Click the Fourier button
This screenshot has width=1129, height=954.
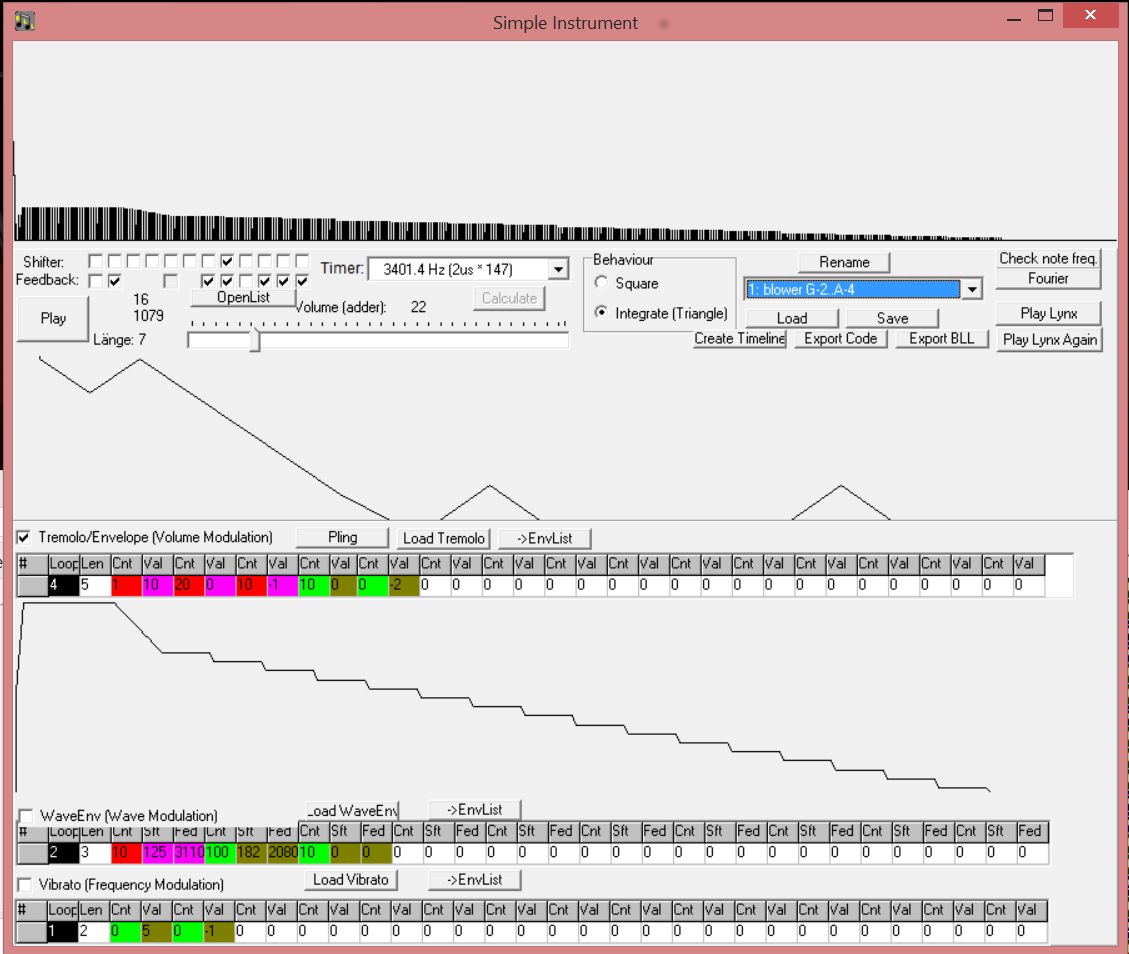1048,278
